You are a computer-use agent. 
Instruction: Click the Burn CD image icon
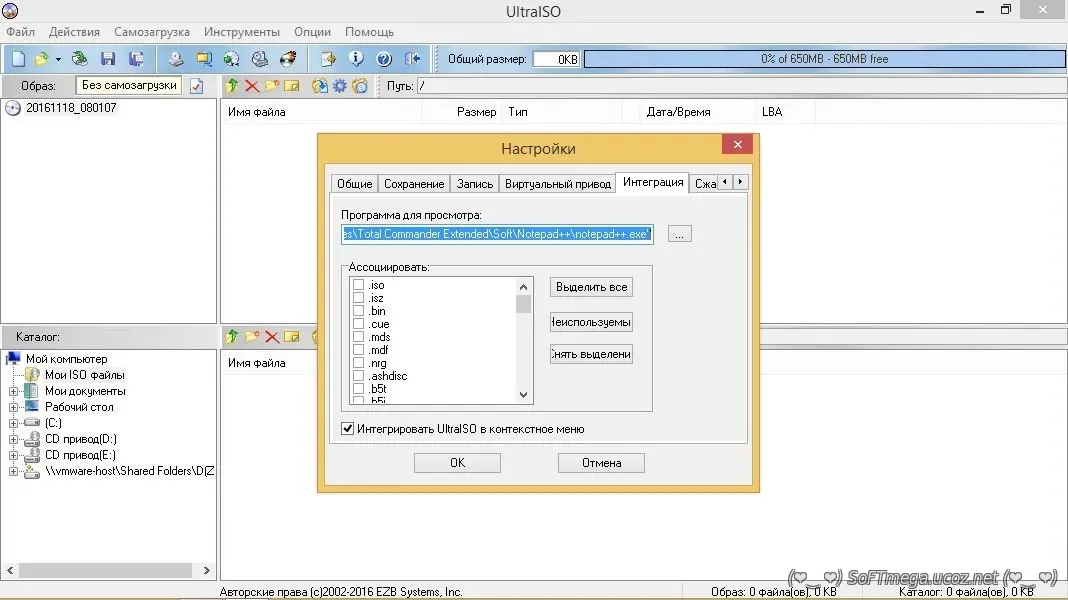tap(288, 59)
